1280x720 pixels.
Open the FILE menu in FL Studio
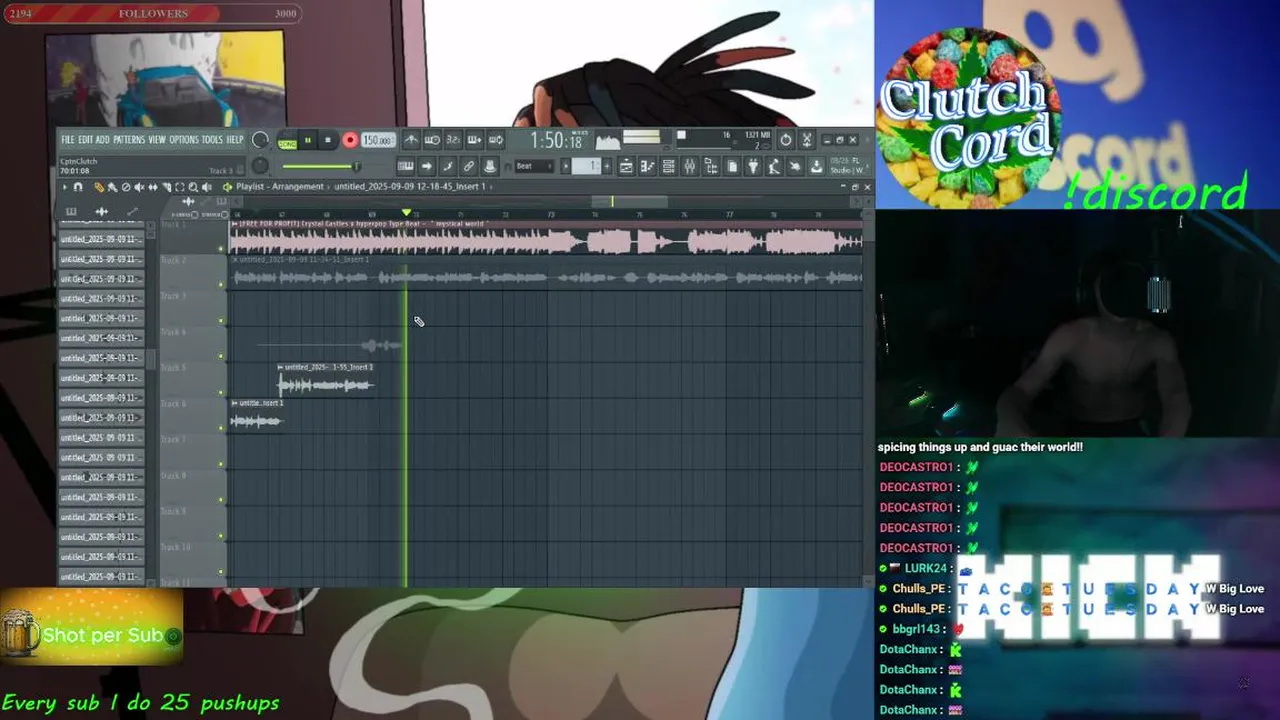68,140
